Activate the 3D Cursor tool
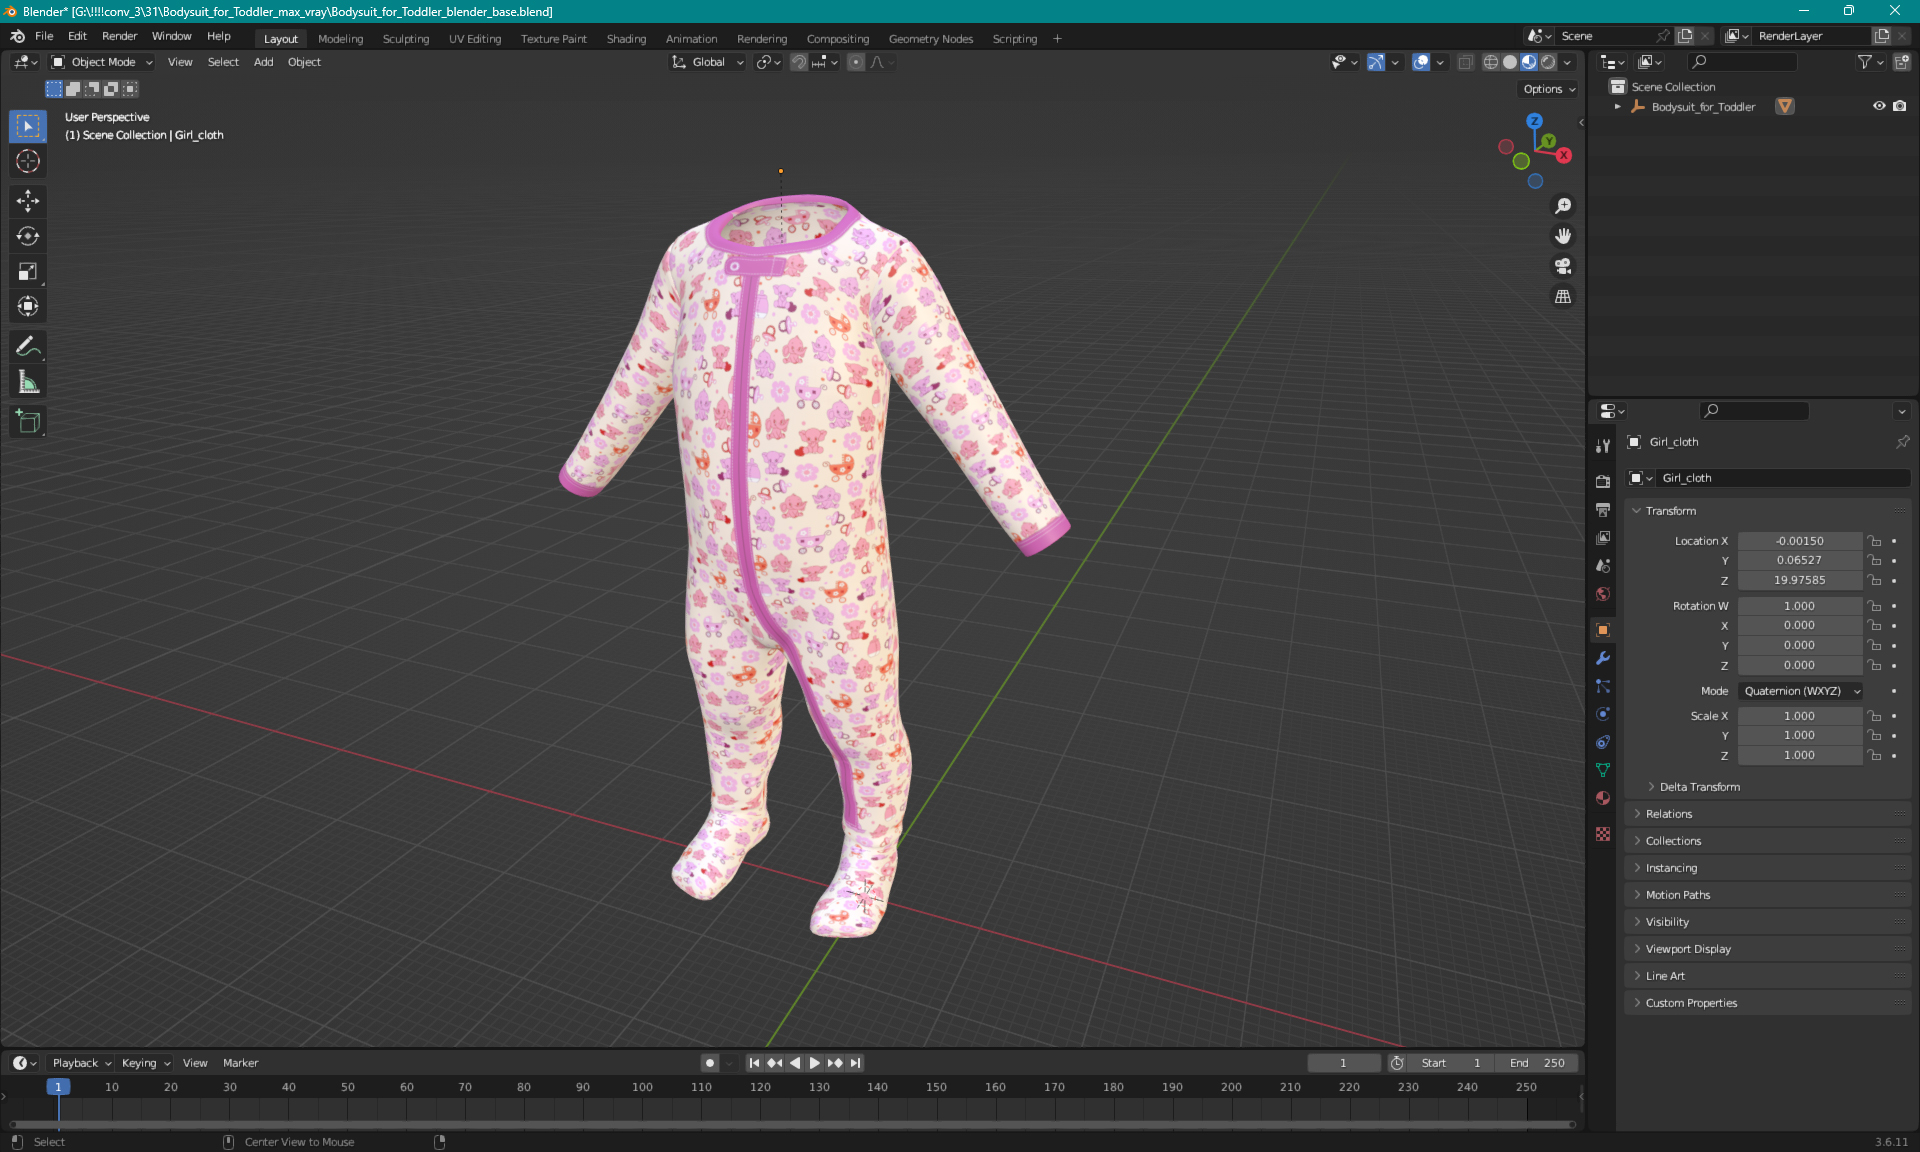The image size is (1920, 1152). 28,161
